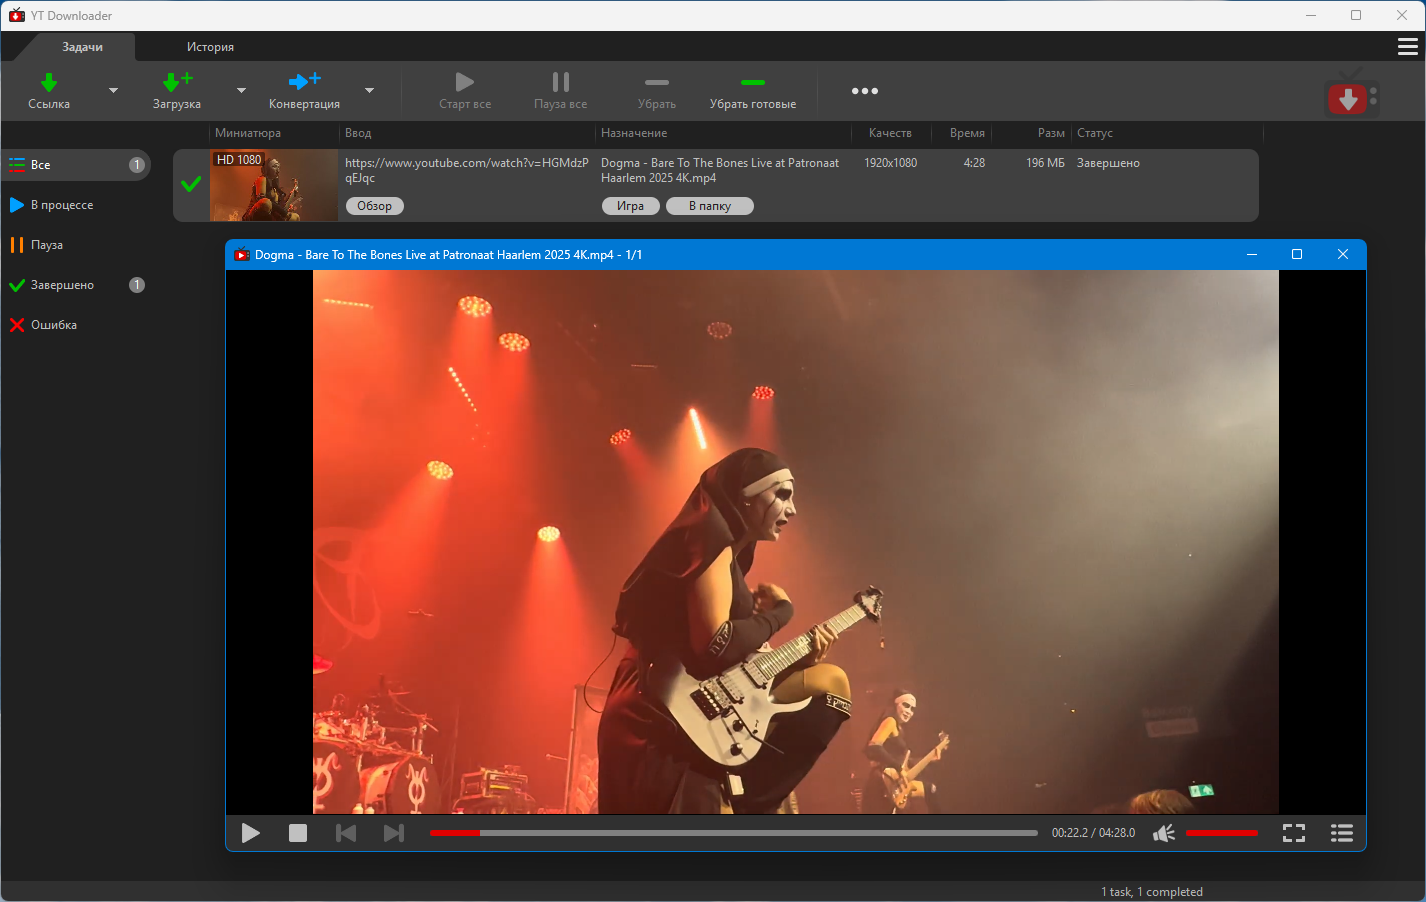Expand the dropdown arrow beside Загрузка

[241, 91]
